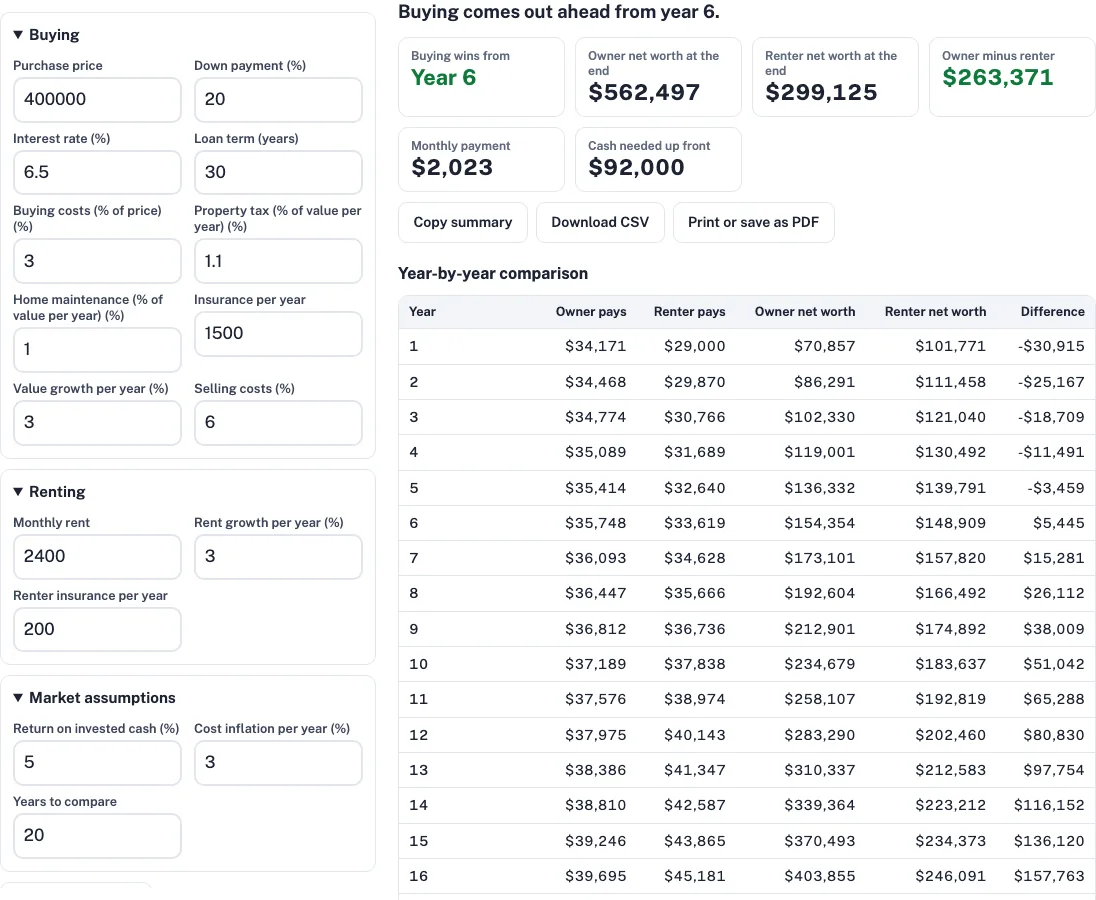Image resolution: width=1096 pixels, height=900 pixels.
Task: Click the $35,666 renter pays cell
Action: tap(695, 593)
